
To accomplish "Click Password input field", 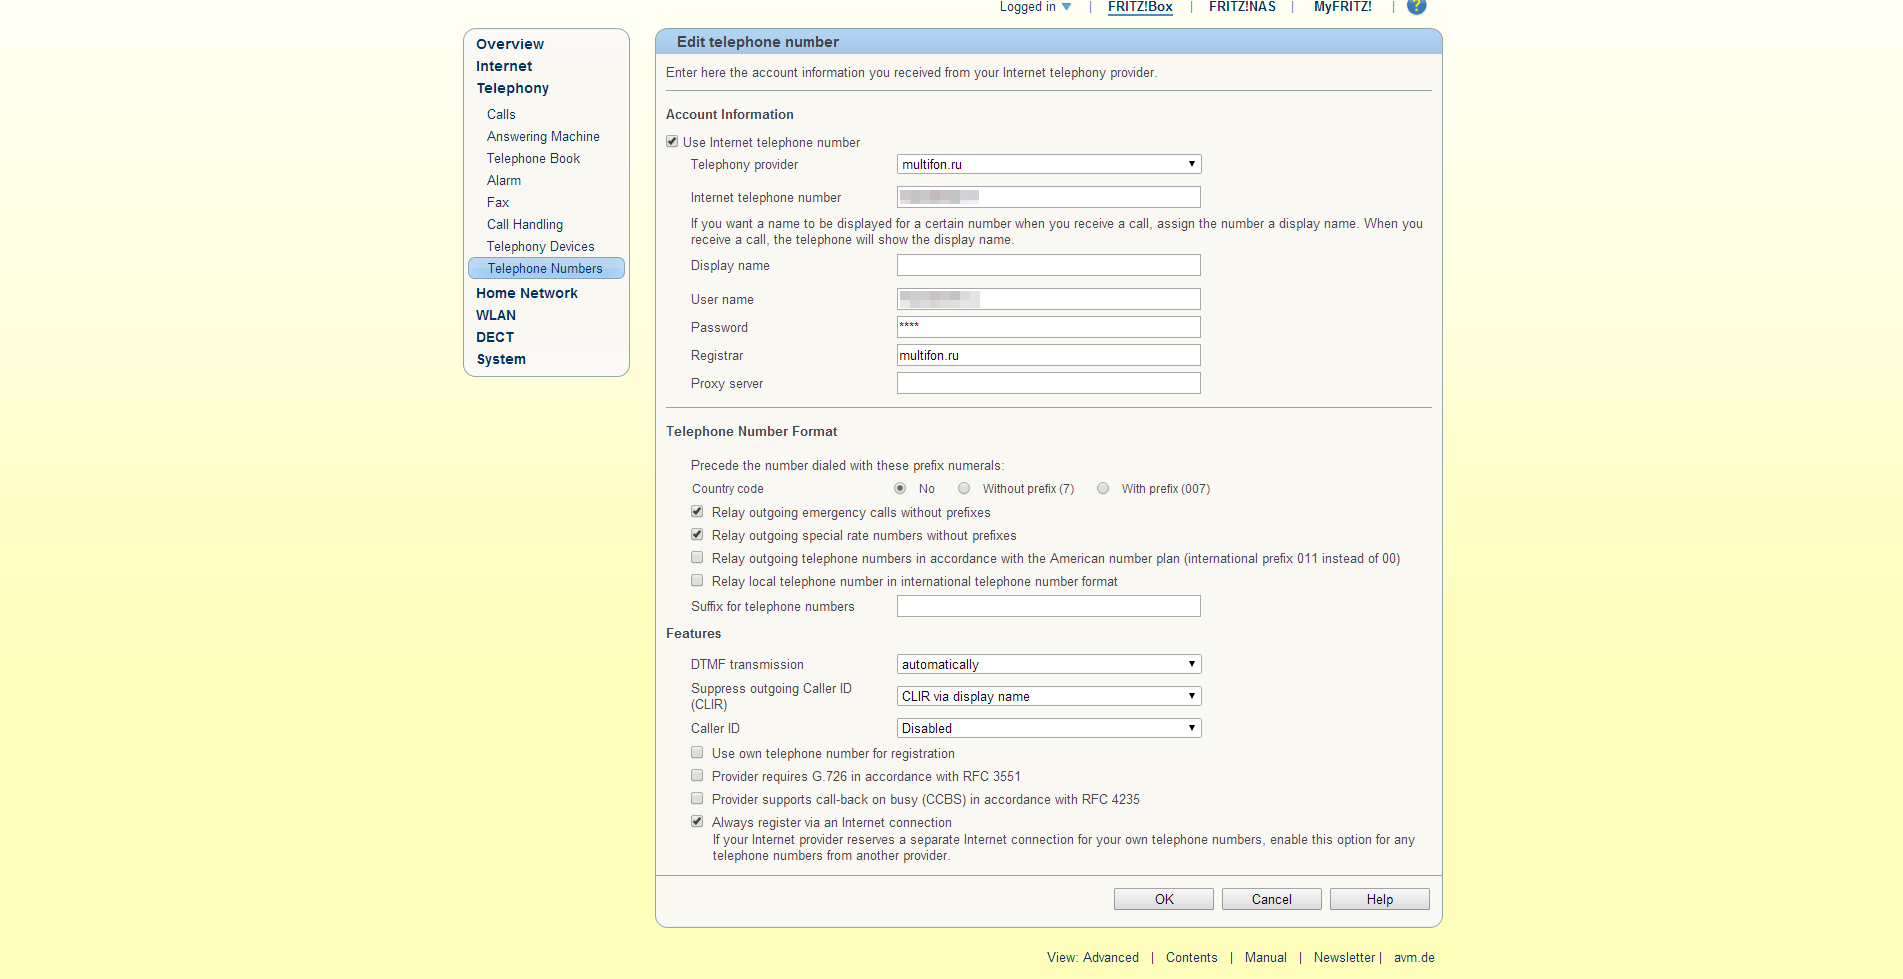I will [1048, 327].
